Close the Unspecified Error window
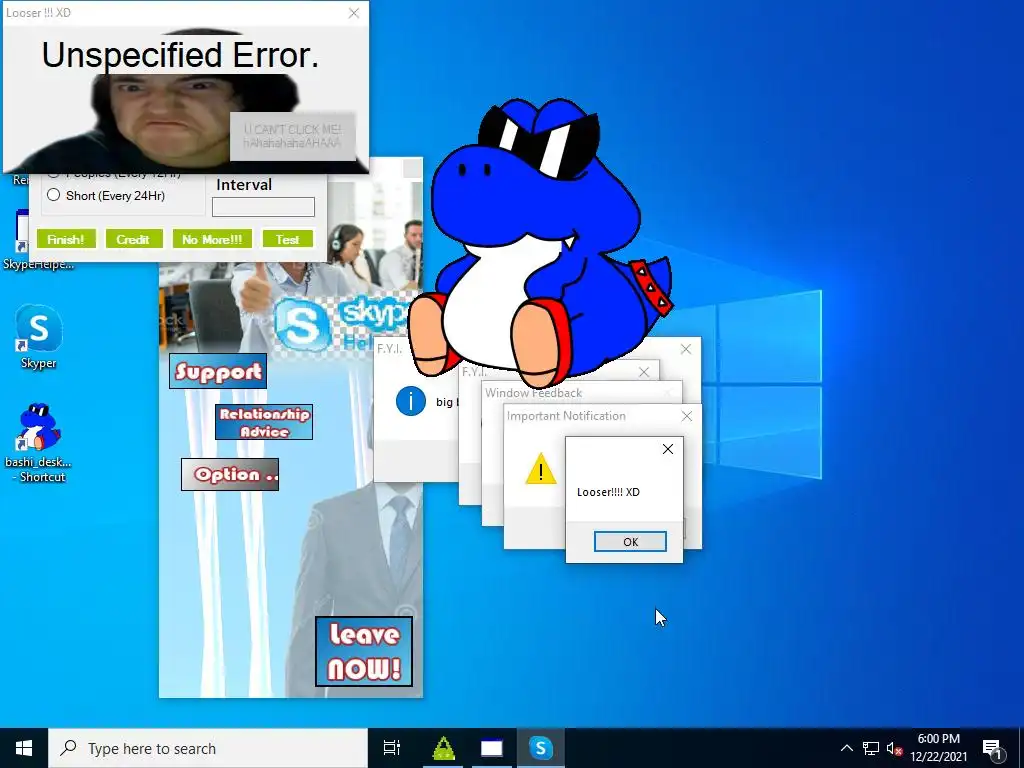 353,13
